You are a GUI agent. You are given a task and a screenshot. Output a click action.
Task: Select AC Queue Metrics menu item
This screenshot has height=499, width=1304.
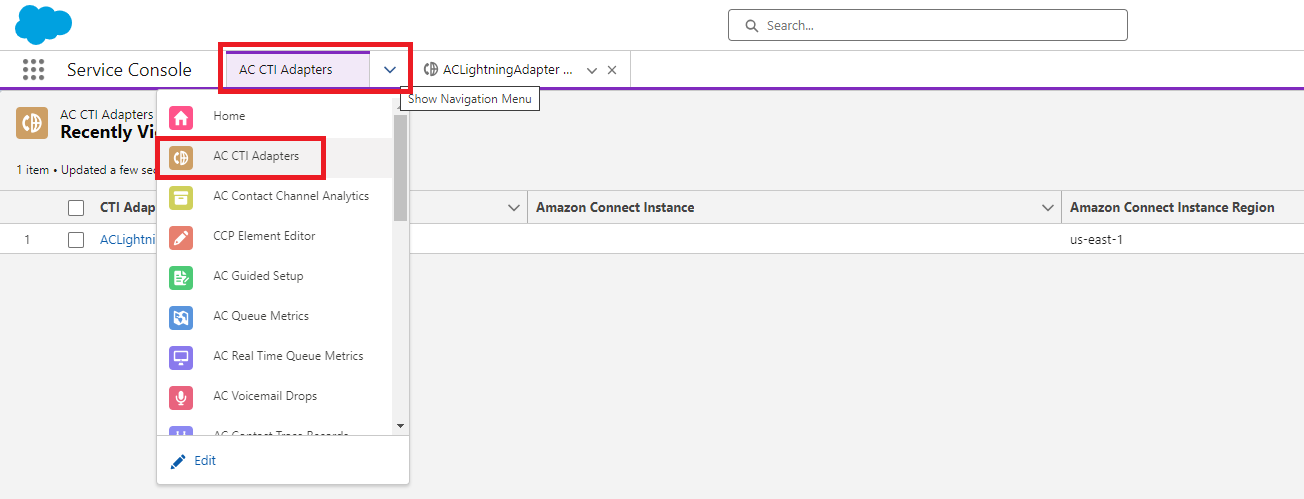pos(275,317)
